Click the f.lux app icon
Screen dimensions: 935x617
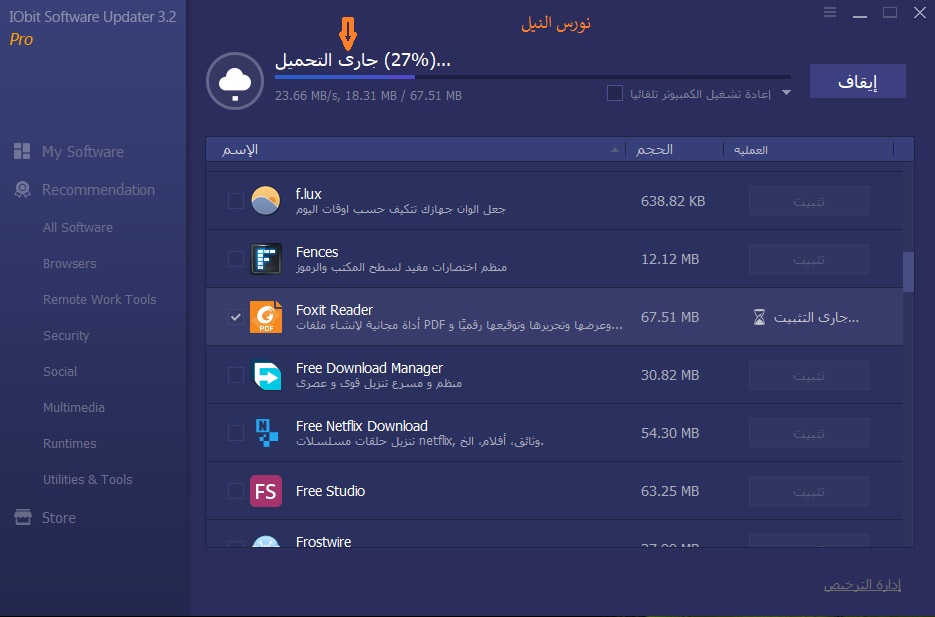pos(265,201)
